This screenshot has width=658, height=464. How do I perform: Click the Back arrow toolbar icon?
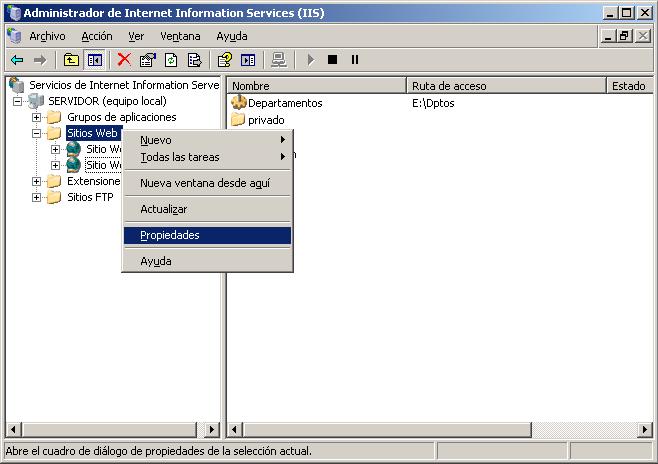click(x=17, y=60)
